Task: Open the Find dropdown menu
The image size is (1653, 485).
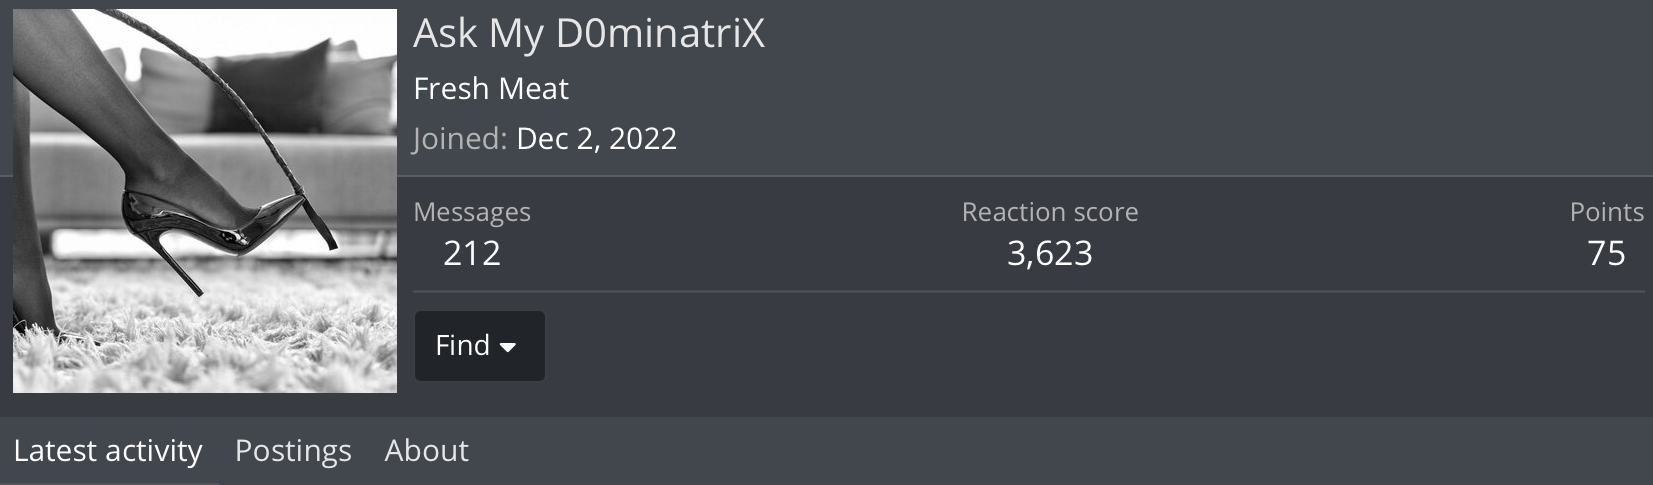Action: point(479,346)
